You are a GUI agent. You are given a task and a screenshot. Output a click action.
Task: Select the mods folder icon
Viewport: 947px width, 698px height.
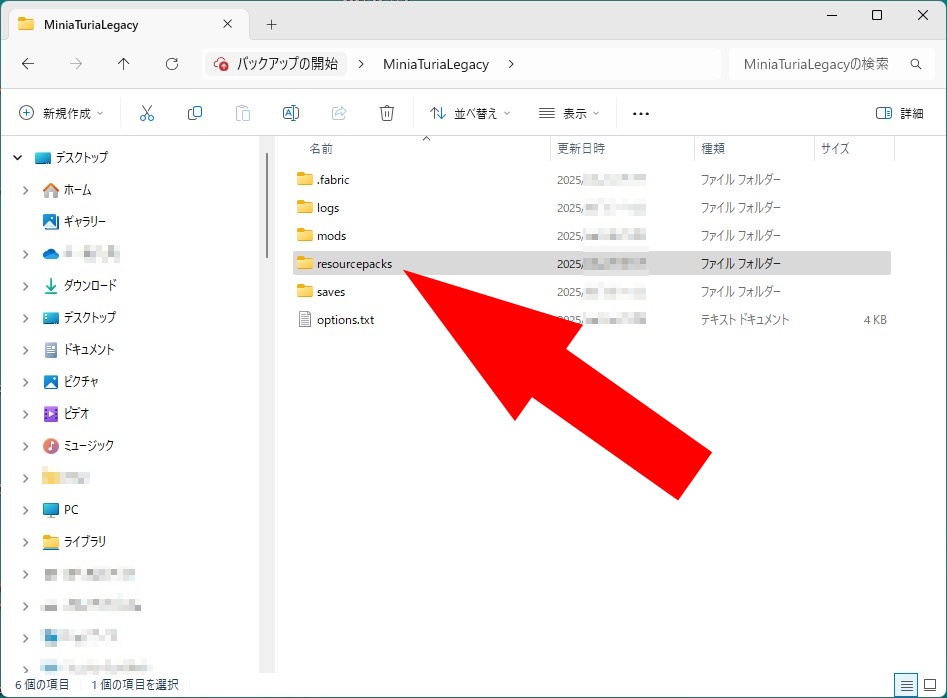[305, 235]
